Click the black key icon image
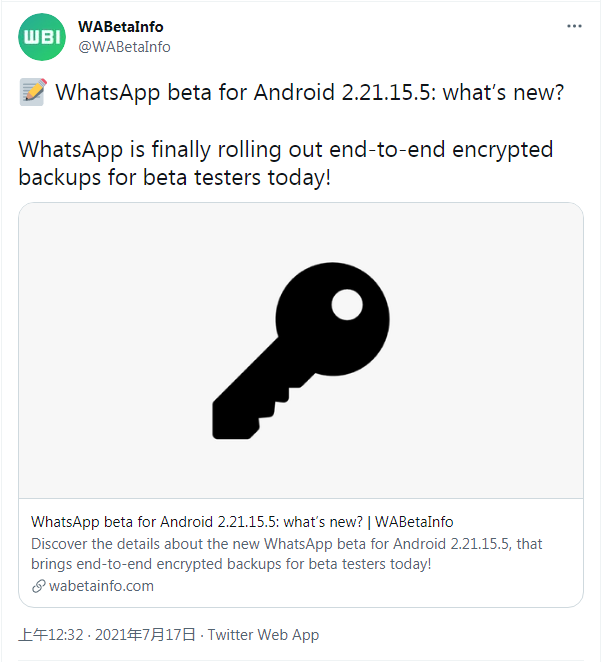The width and height of the screenshot is (602, 662). tap(300, 350)
